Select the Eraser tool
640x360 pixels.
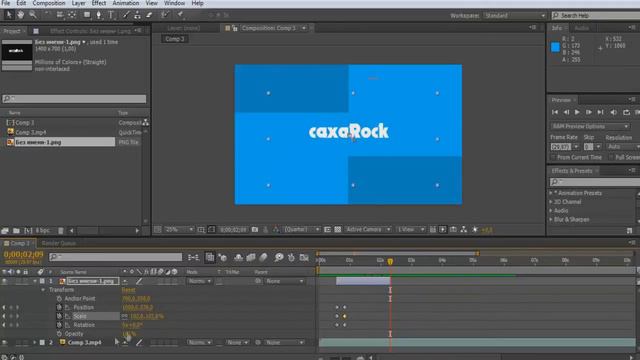click(149, 15)
